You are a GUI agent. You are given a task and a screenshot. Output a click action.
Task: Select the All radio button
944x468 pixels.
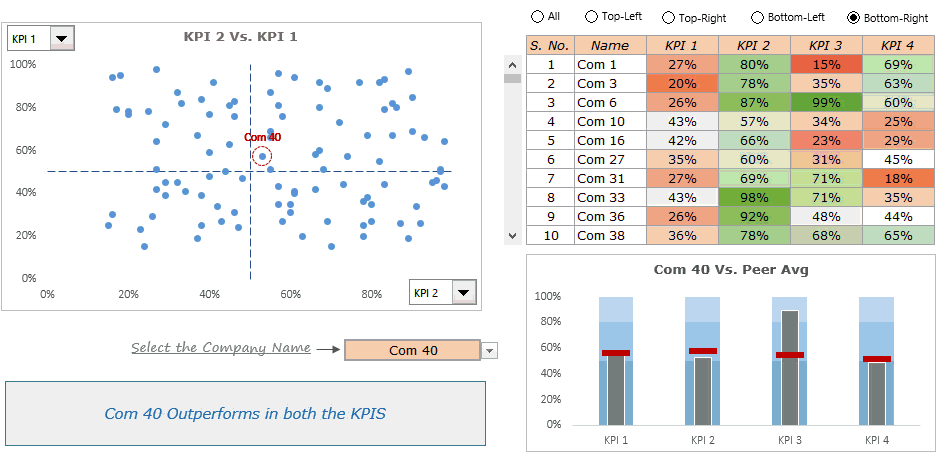click(538, 17)
